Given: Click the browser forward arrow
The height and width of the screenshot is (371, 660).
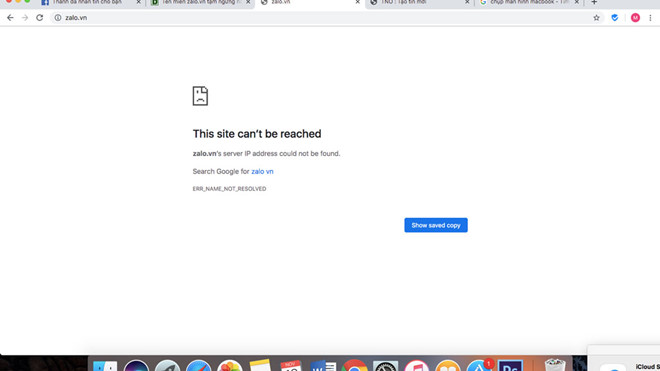Looking at the screenshot, I should pos(25,18).
